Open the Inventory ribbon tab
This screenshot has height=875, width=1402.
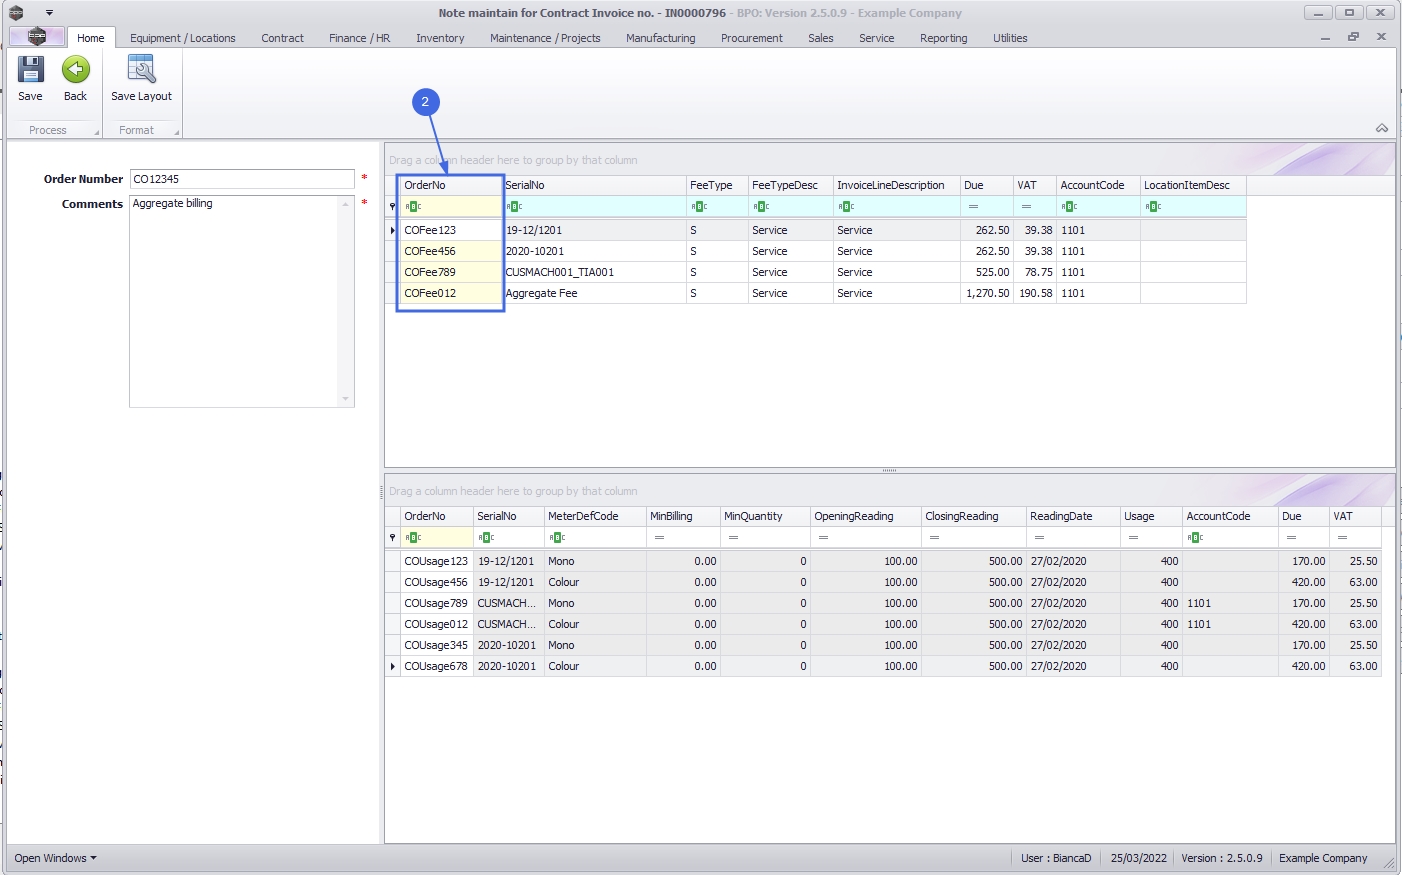(440, 38)
